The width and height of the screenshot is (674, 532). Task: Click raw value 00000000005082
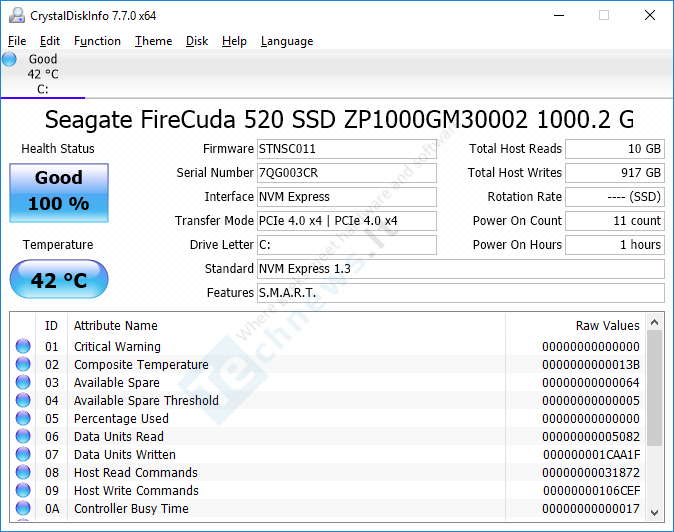(591, 437)
